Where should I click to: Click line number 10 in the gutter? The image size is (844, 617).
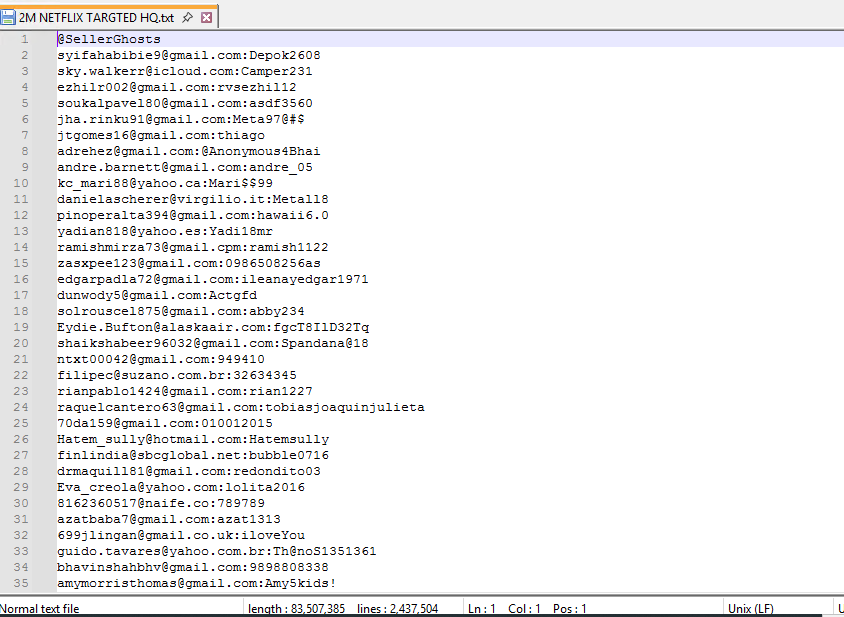pos(21,183)
